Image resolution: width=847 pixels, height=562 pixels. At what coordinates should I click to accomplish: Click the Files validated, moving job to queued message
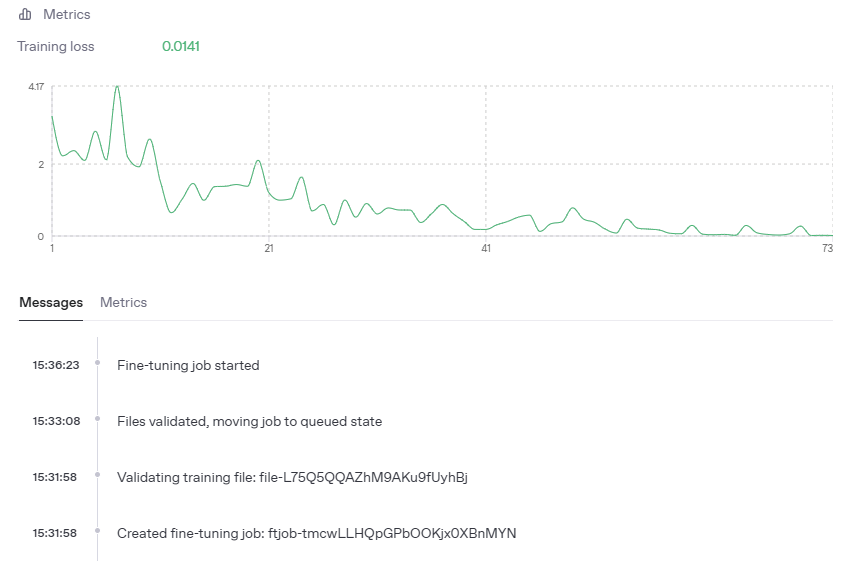pyautogui.click(x=249, y=421)
